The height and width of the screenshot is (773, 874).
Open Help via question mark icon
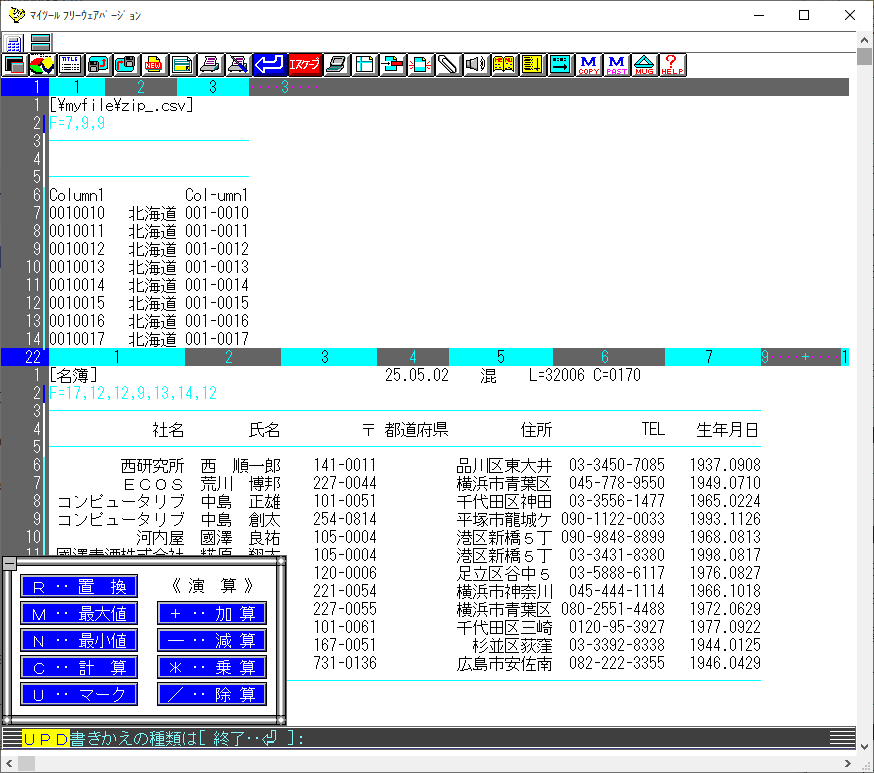tap(673, 65)
